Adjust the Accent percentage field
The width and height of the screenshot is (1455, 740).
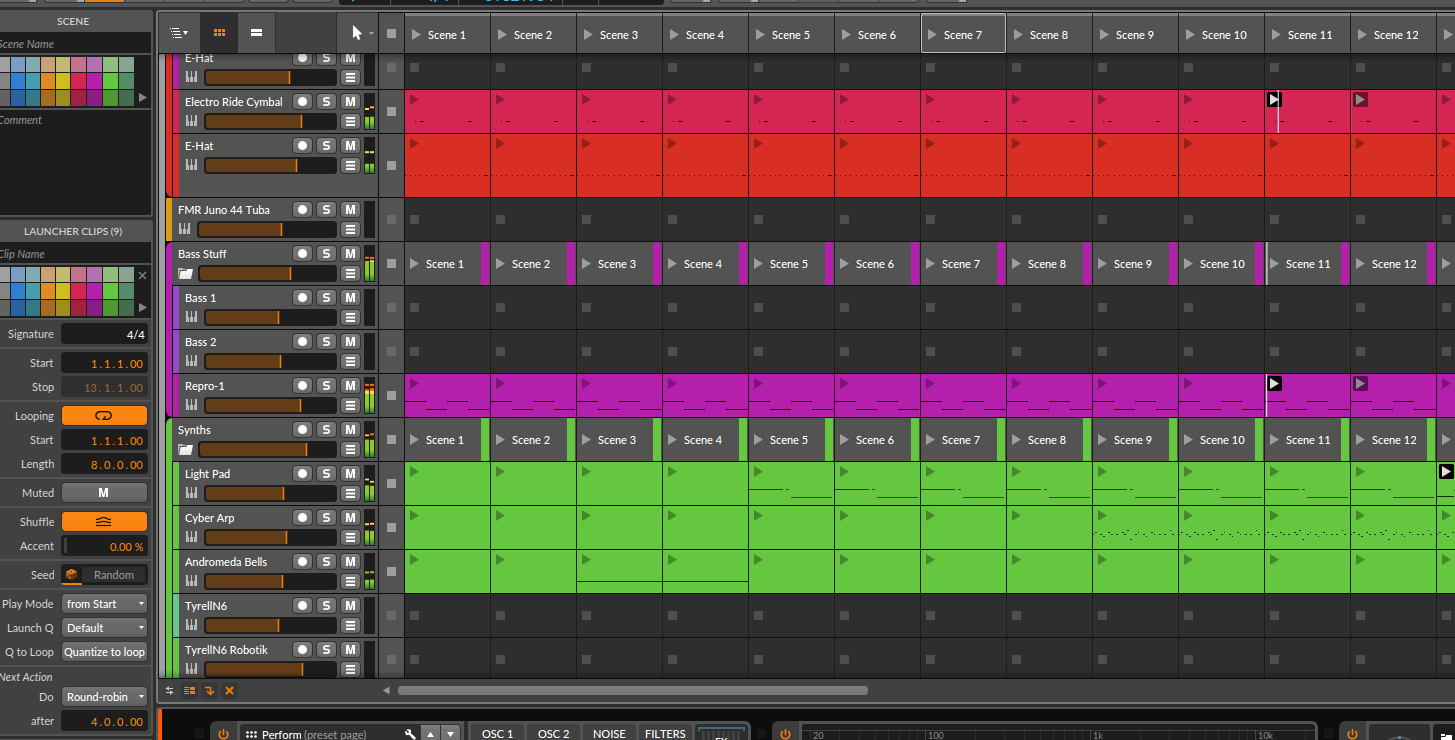click(104, 546)
